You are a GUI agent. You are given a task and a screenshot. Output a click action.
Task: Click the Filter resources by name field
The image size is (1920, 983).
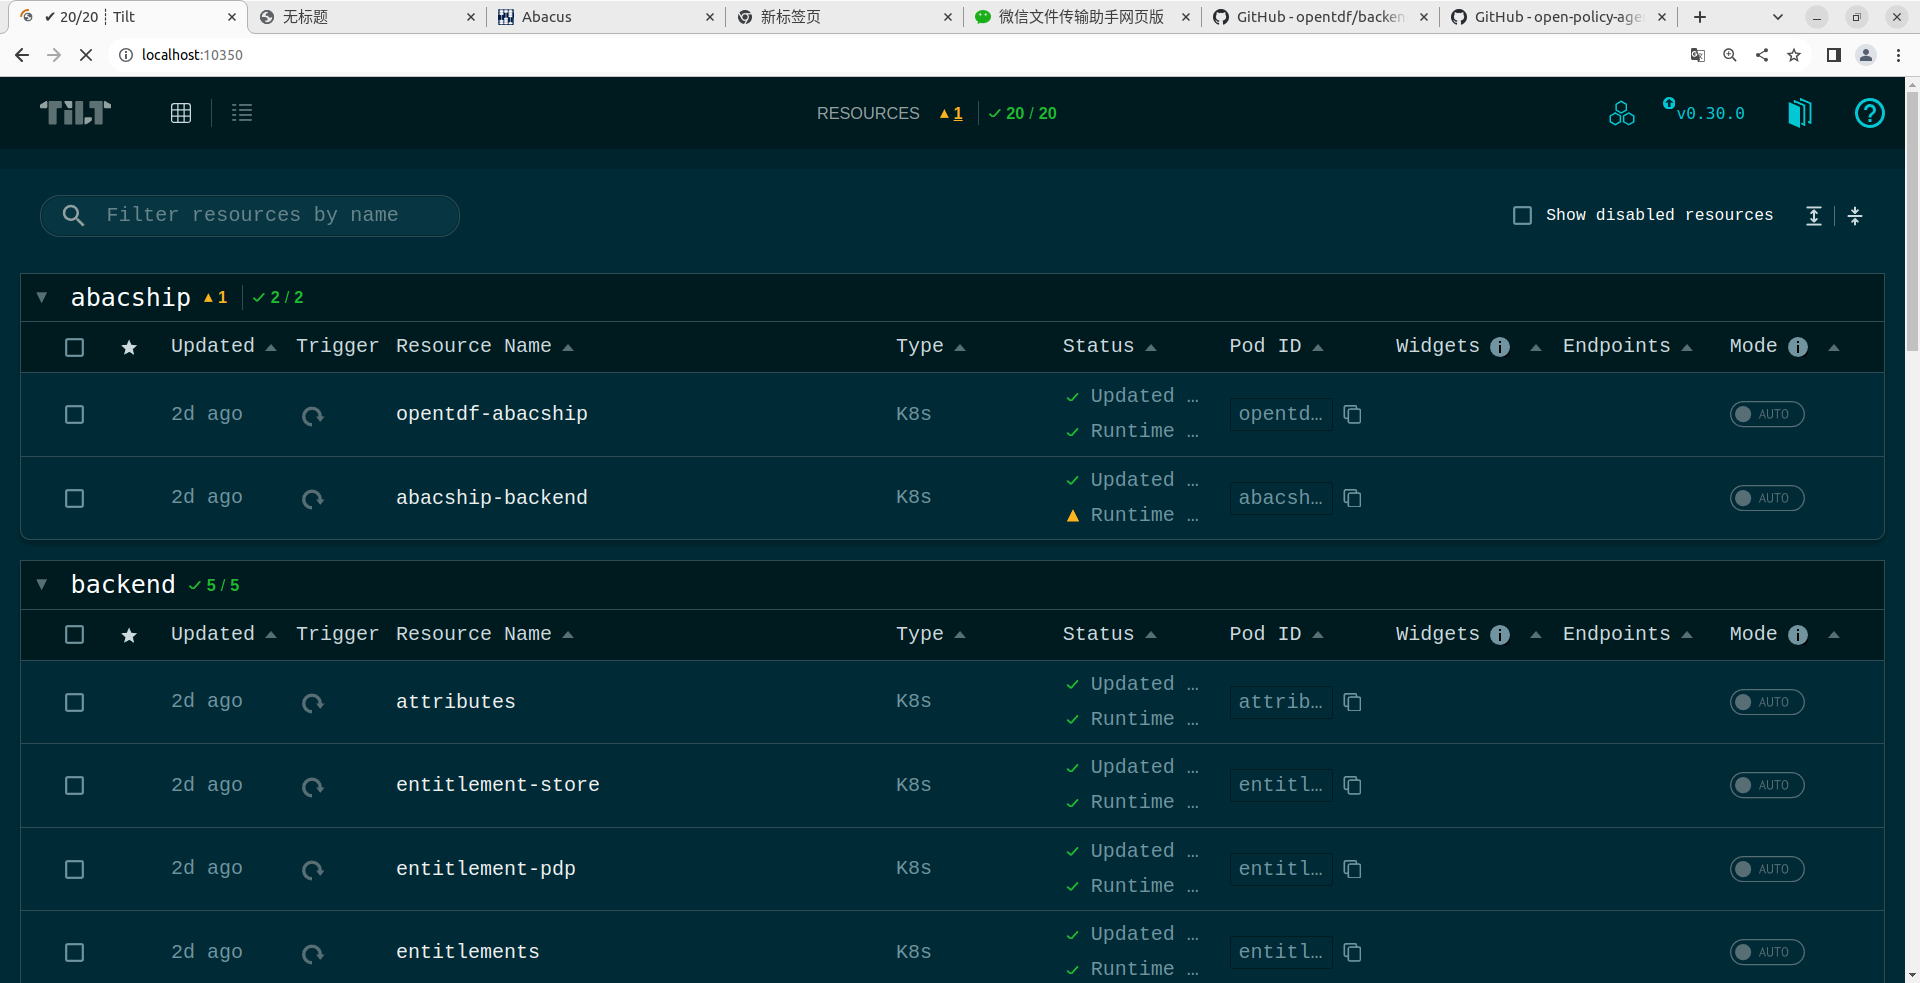pos(250,216)
